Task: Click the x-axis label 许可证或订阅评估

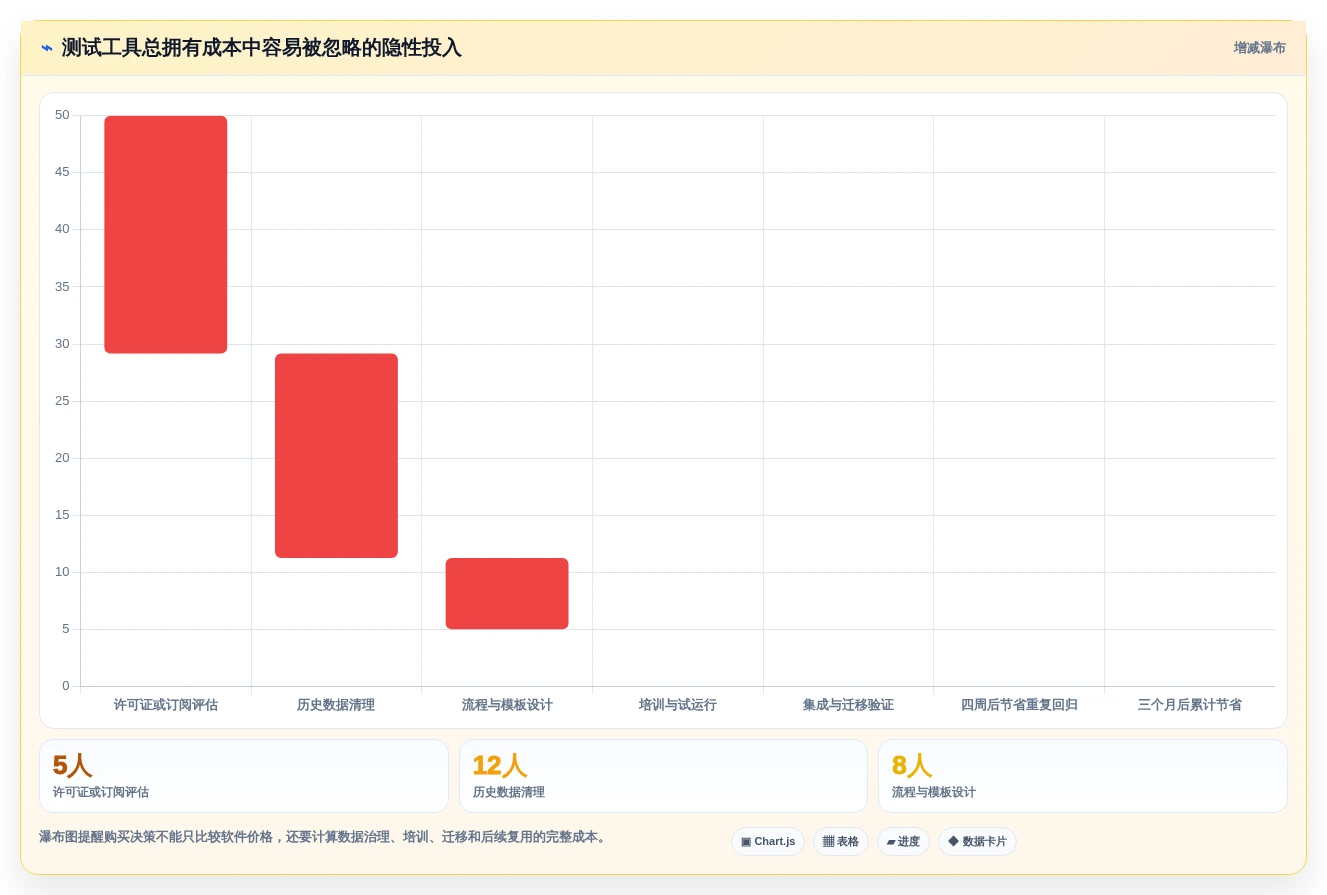Action: click(x=166, y=705)
